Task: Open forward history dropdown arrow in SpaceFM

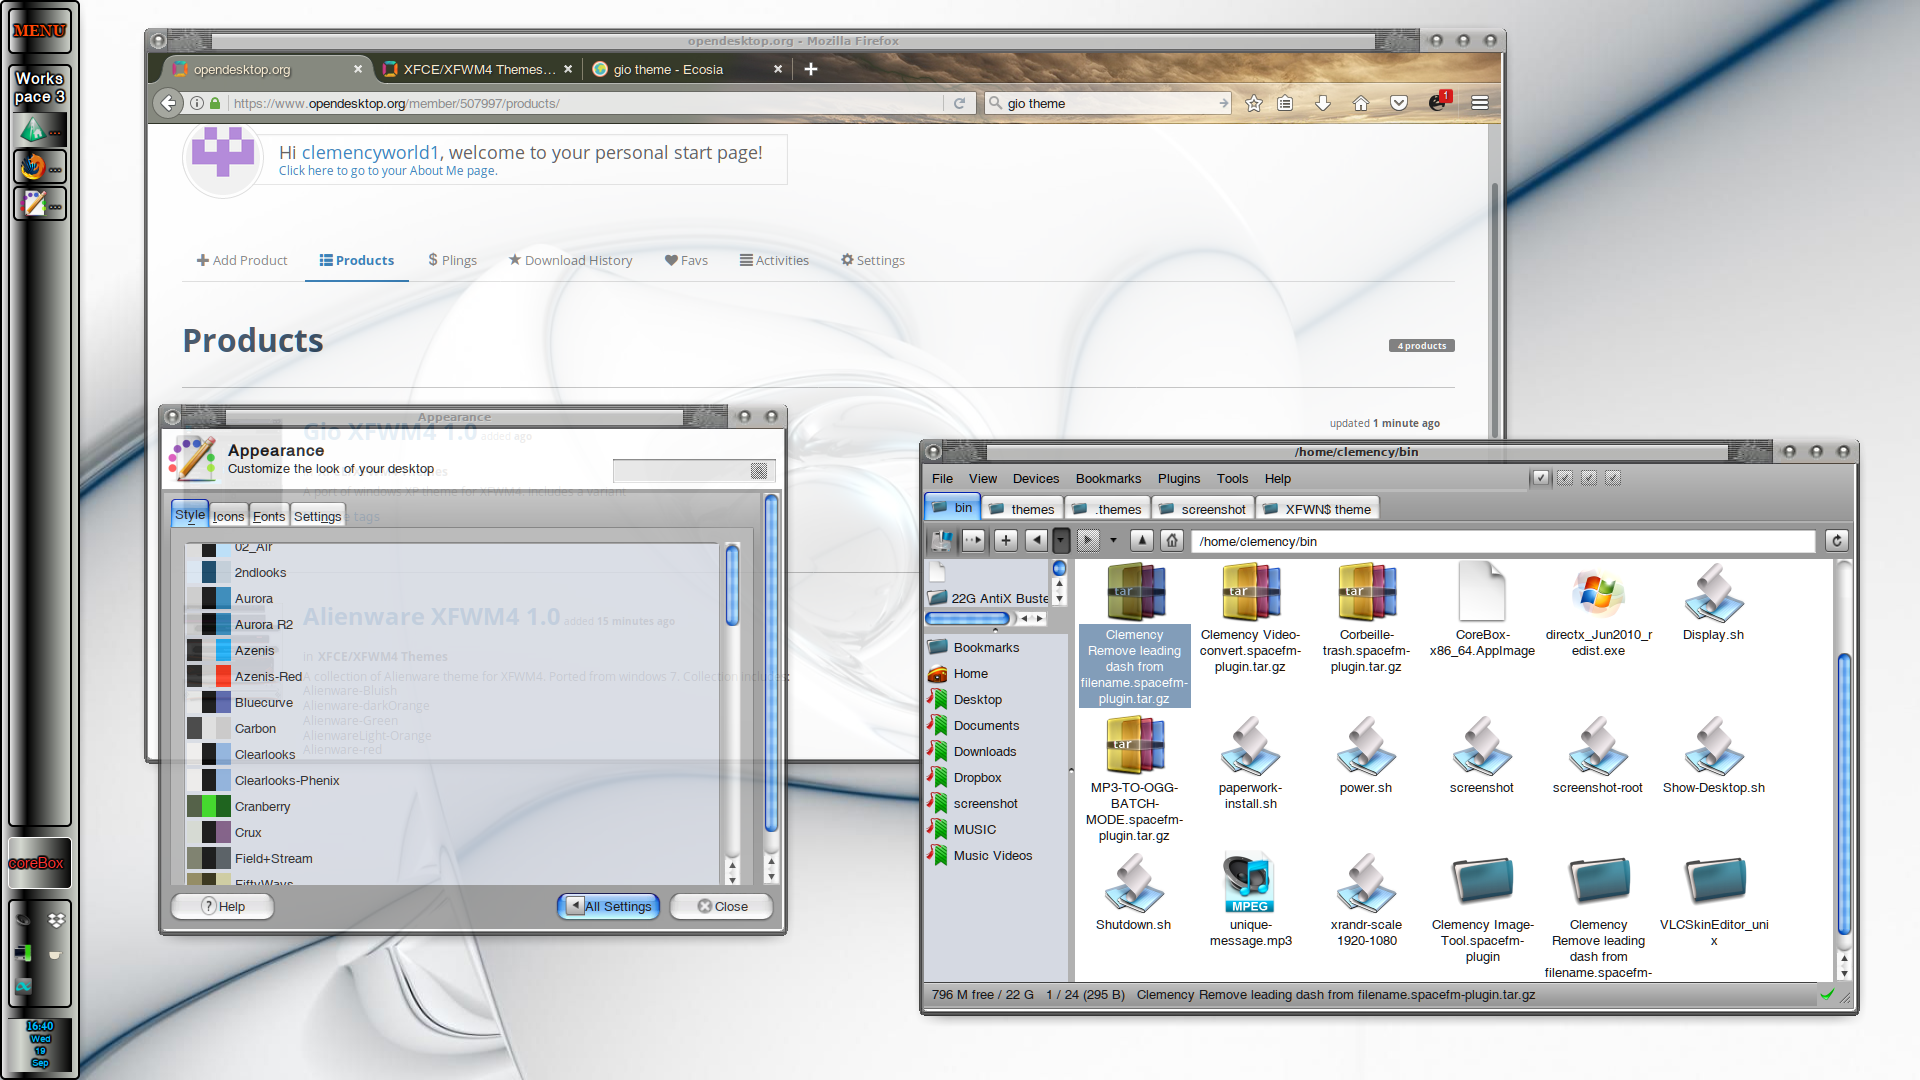Action: pos(1113,541)
